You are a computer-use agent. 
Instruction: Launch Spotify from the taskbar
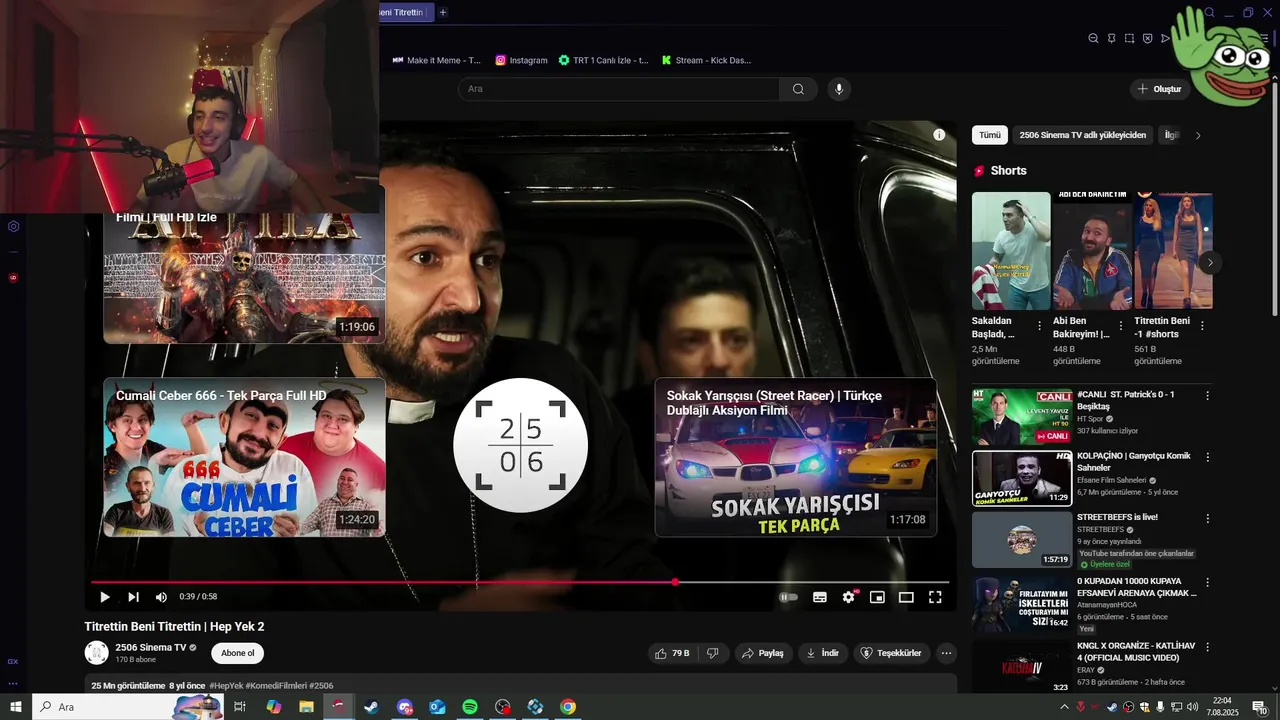coord(470,707)
